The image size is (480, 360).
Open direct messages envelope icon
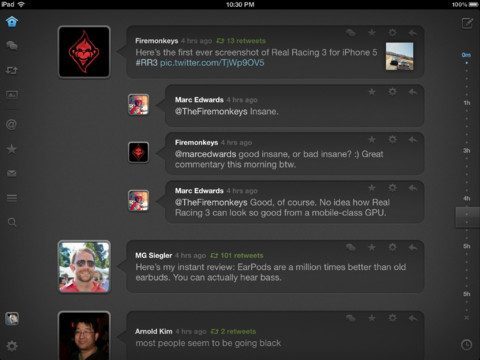click(x=12, y=173)
